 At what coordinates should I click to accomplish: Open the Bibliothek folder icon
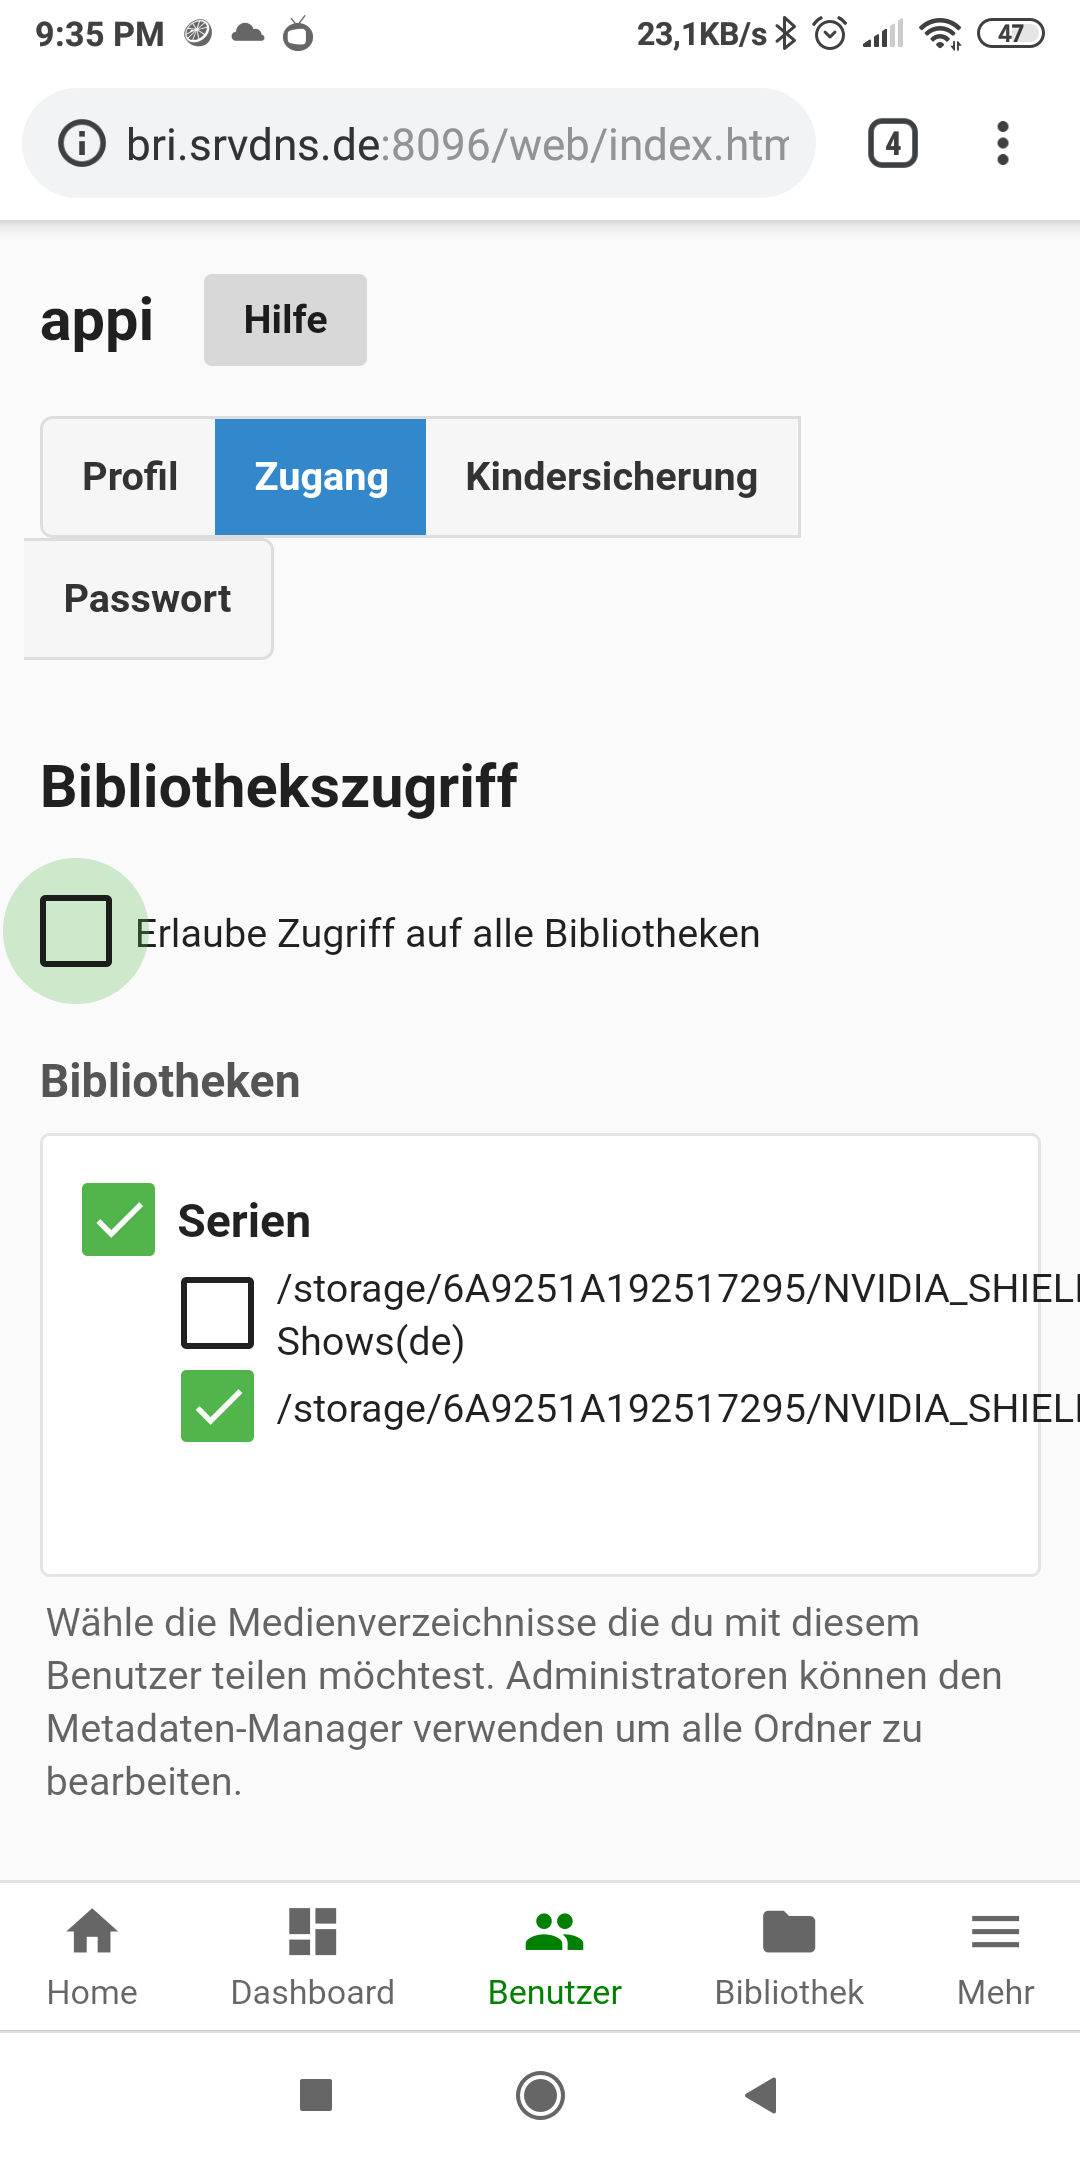789,1931
